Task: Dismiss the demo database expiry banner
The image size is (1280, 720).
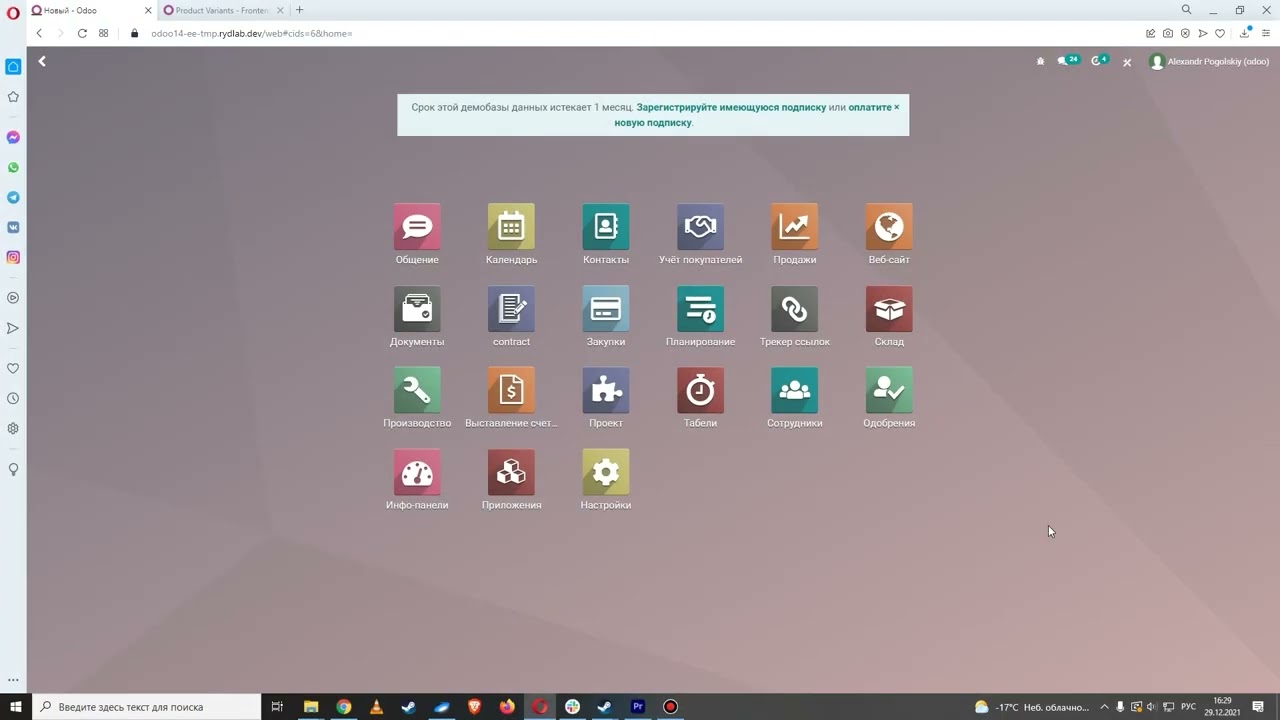Action: tap(896, 107)
